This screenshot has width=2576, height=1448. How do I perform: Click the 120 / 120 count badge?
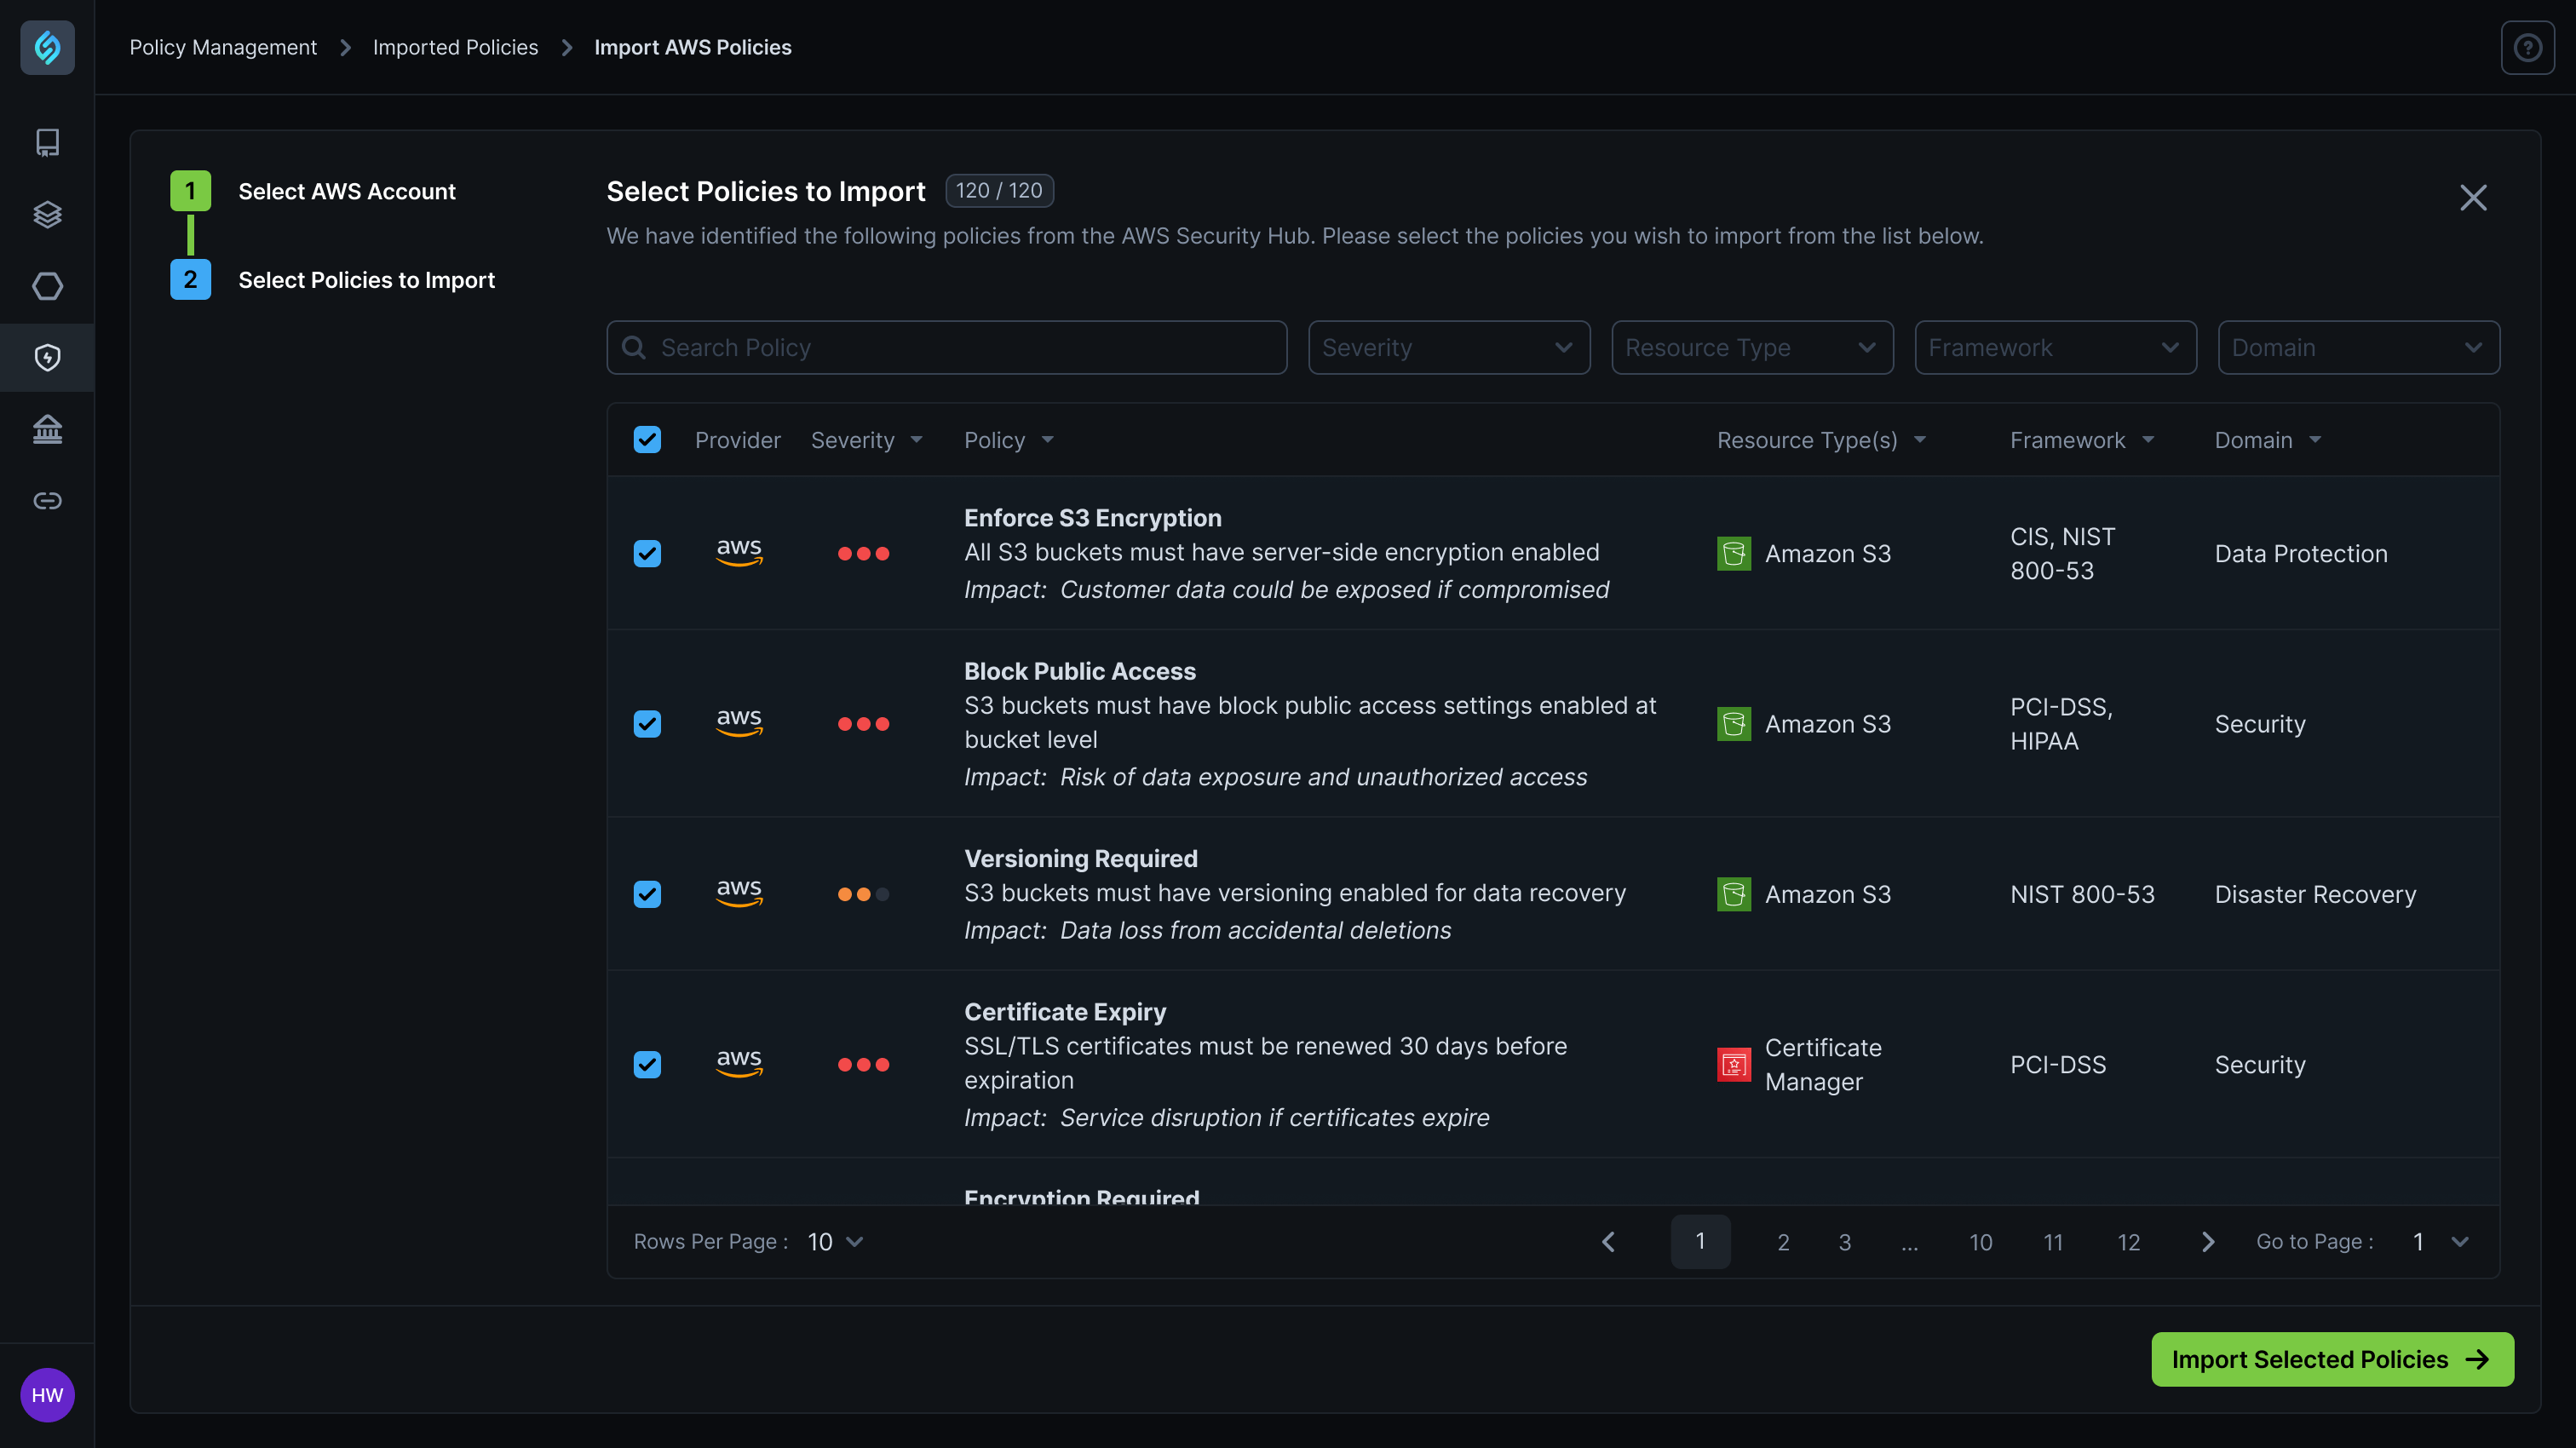(x=999, y=190)
